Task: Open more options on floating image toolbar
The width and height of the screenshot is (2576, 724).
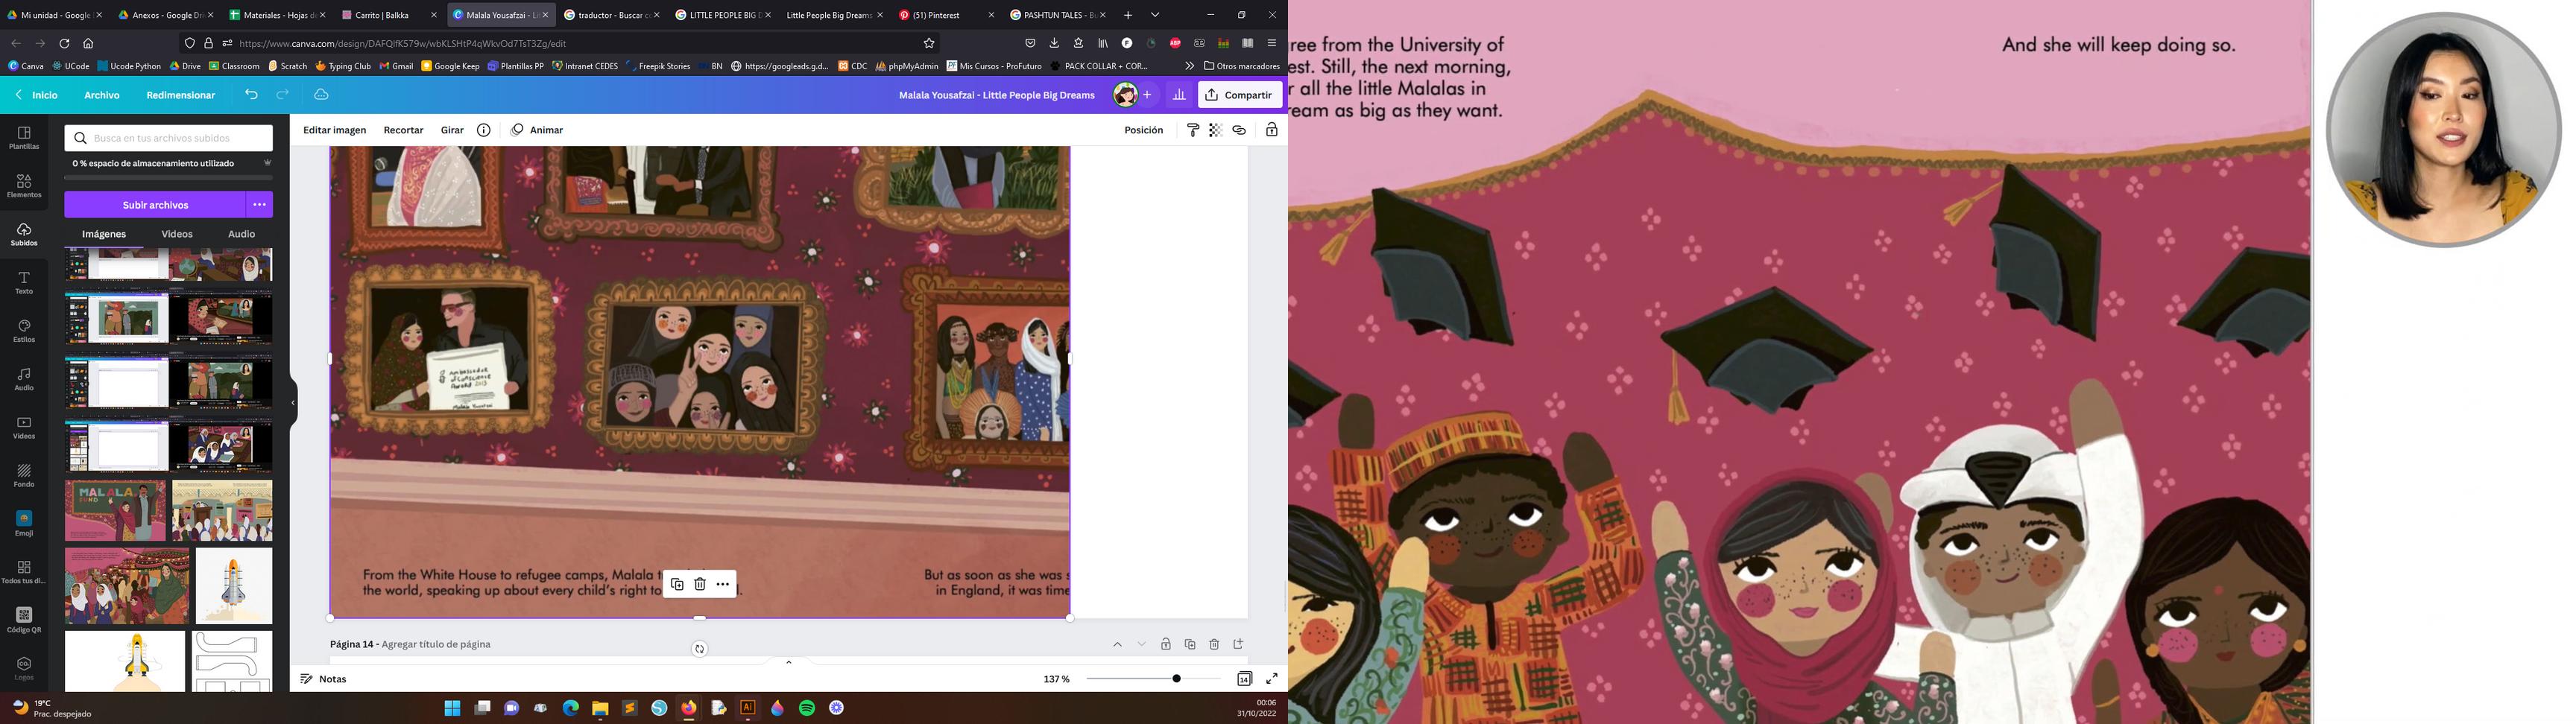Action: tap(723, 584)
